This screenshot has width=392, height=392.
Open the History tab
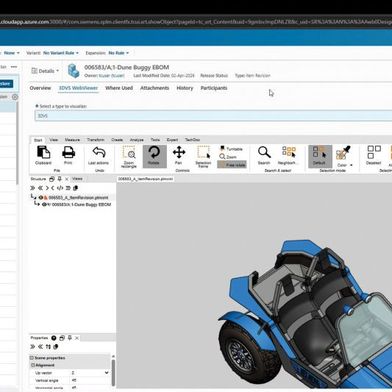185,88
